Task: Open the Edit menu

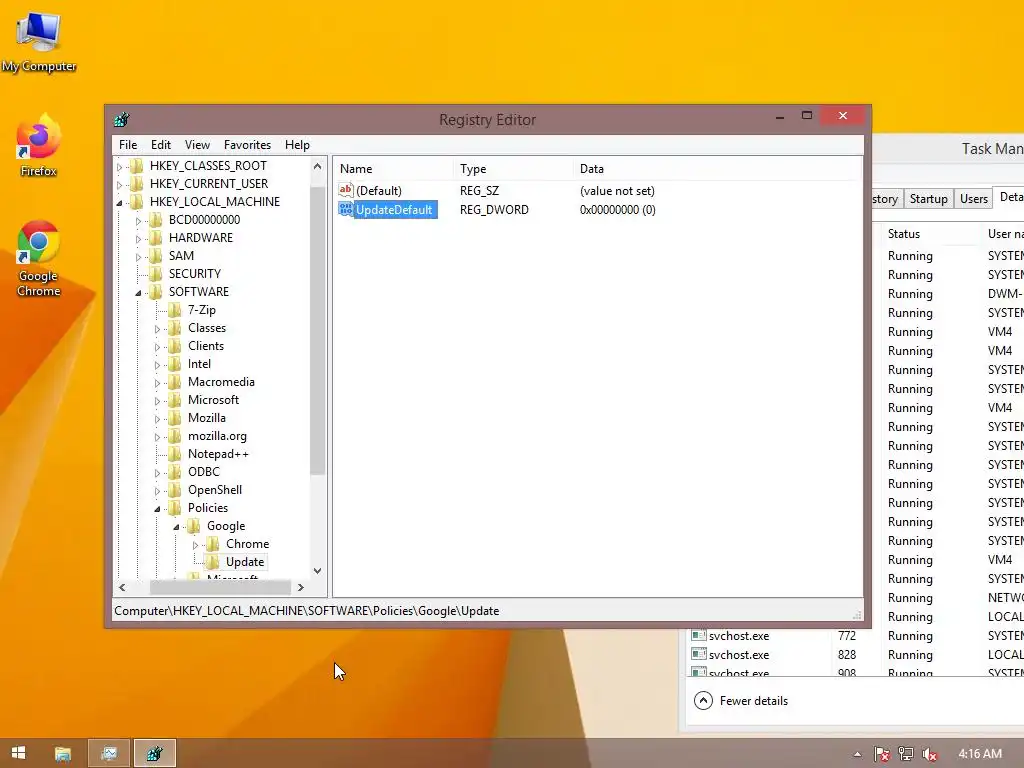Action: point(161,145)
